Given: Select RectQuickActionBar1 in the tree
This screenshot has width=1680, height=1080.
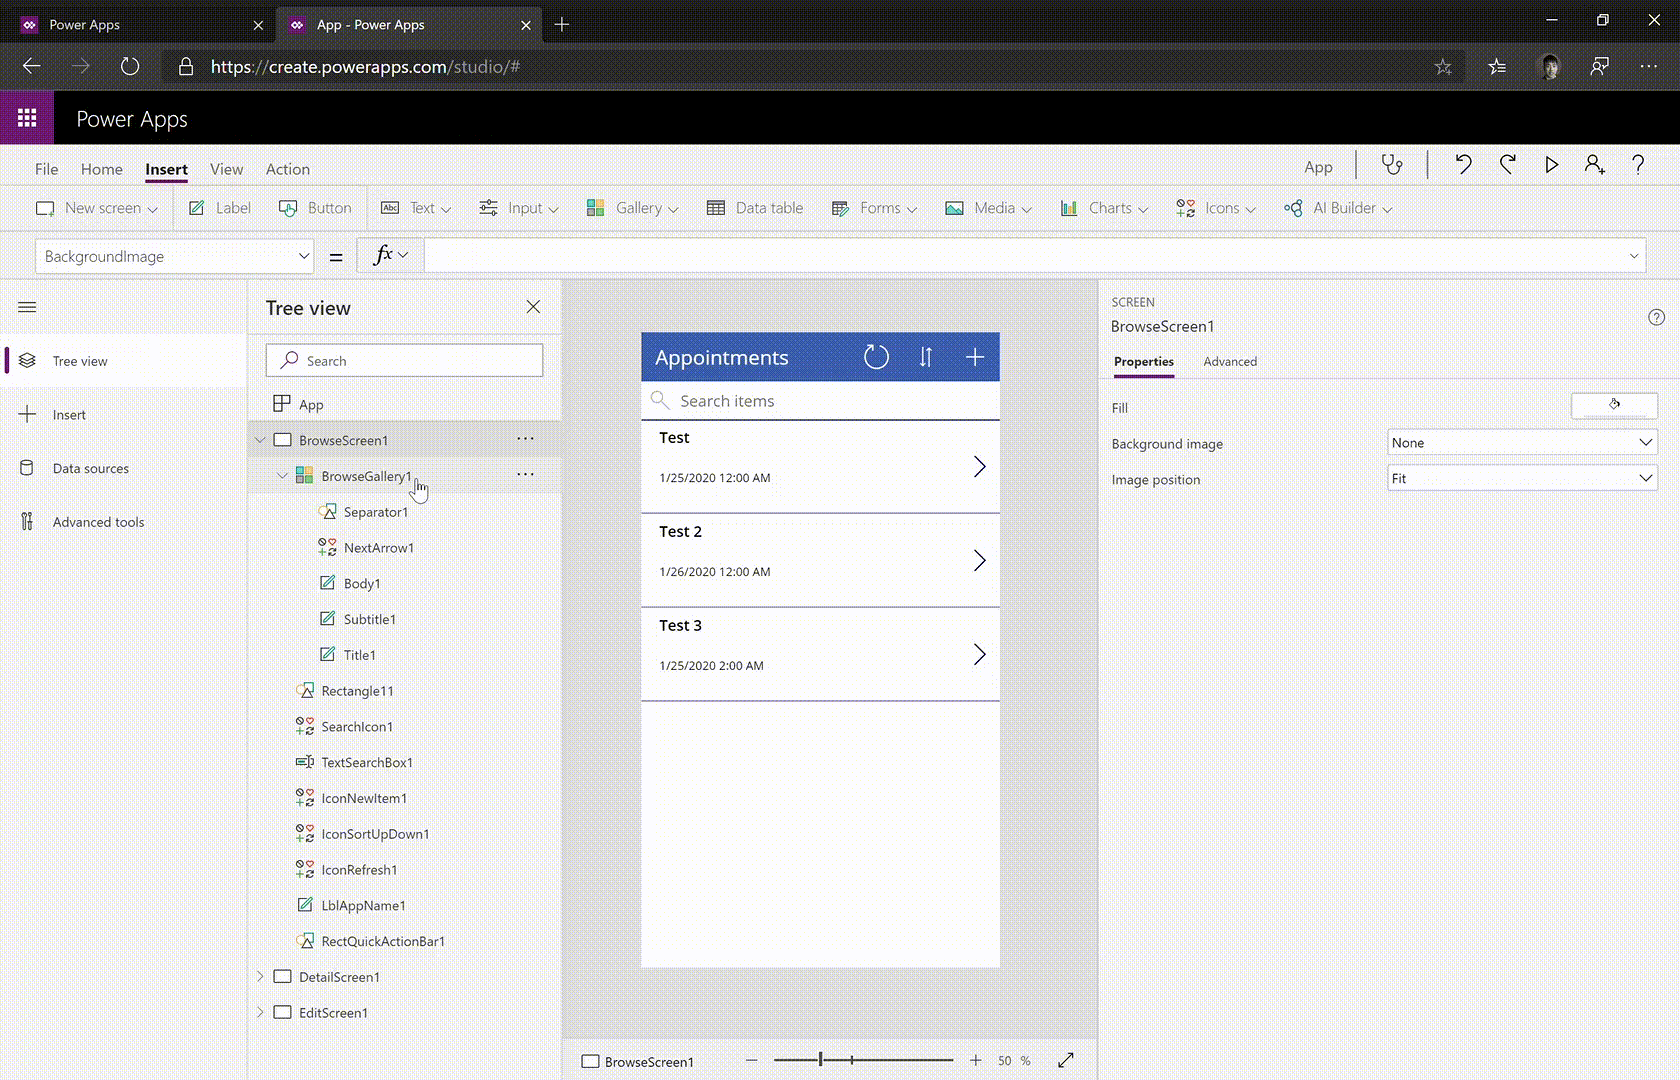Looking at the screenshot, I should 382,941.
